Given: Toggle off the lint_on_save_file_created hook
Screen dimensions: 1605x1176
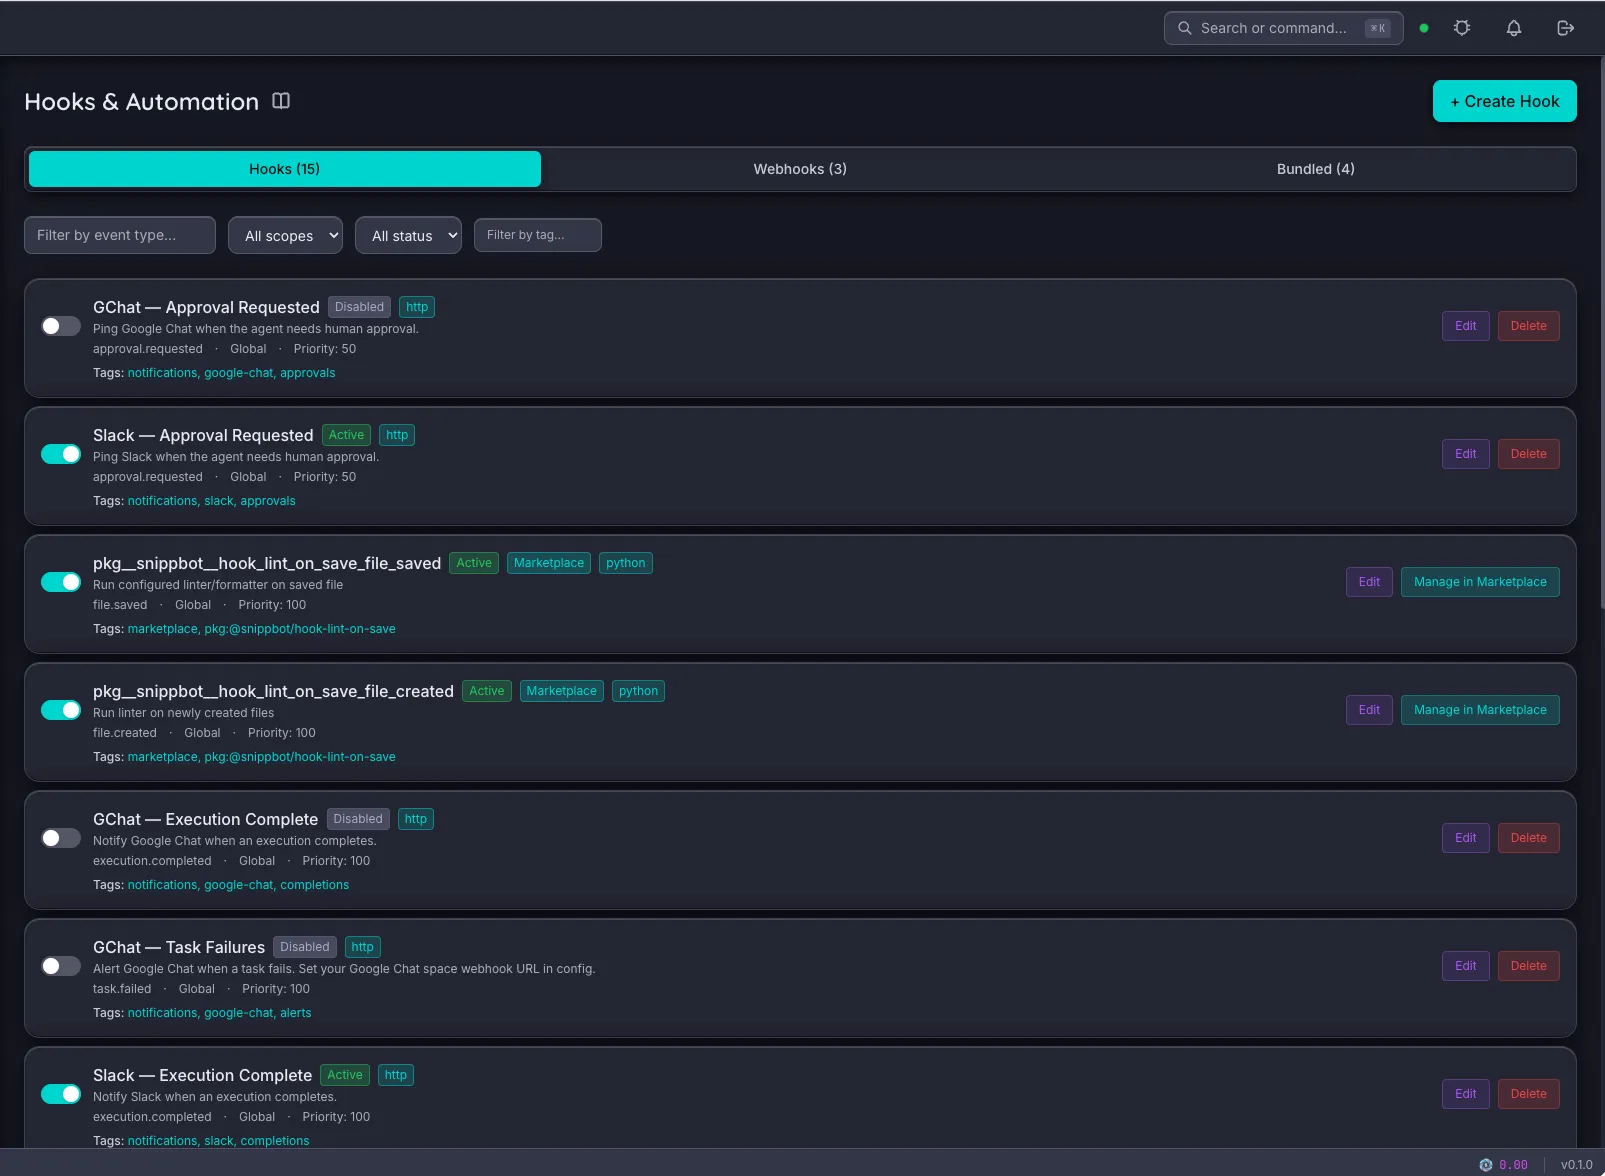Looking at the screenshot, I should pos(61,710).
